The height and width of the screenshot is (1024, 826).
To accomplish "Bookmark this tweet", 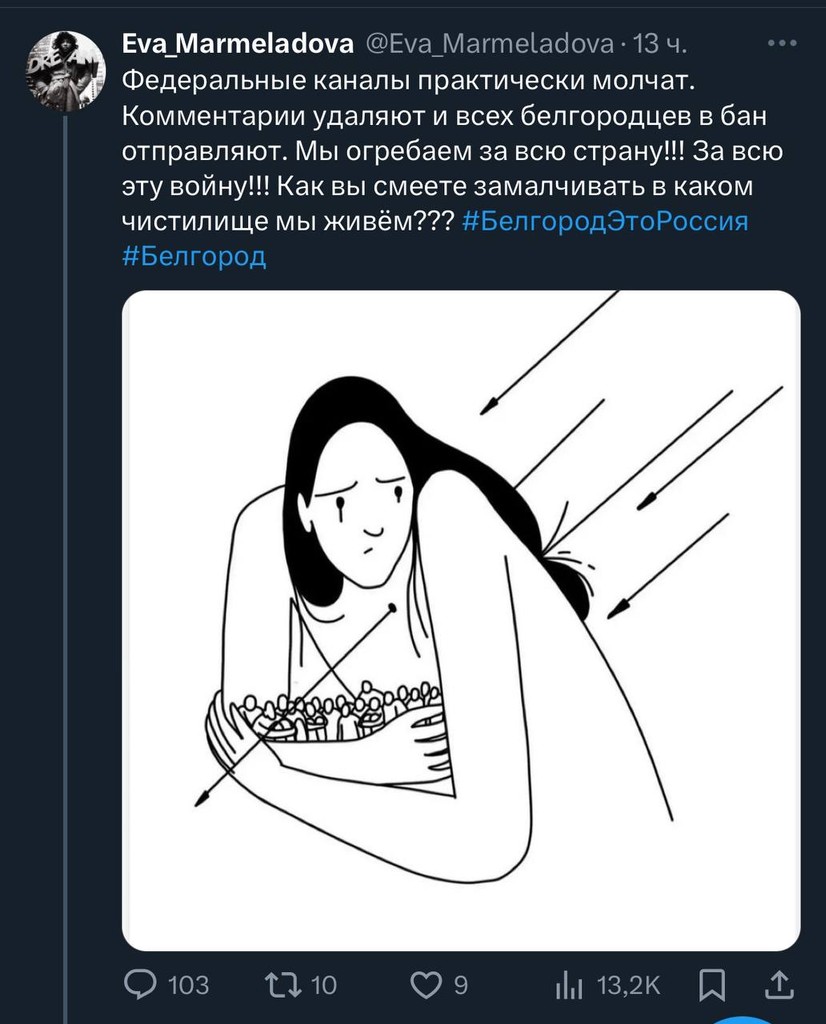I will coord(712,984).
